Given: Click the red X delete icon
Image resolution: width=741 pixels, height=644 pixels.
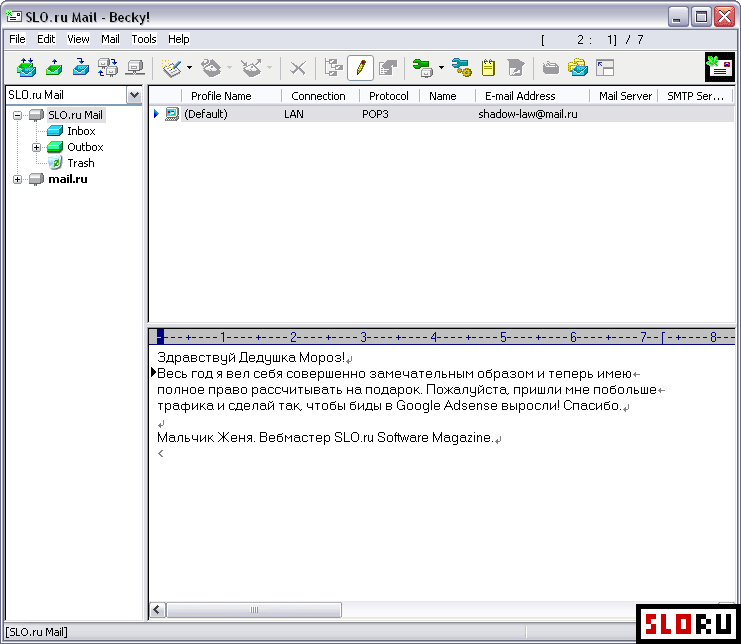Looking at the screenshot, I should point(297,68).
